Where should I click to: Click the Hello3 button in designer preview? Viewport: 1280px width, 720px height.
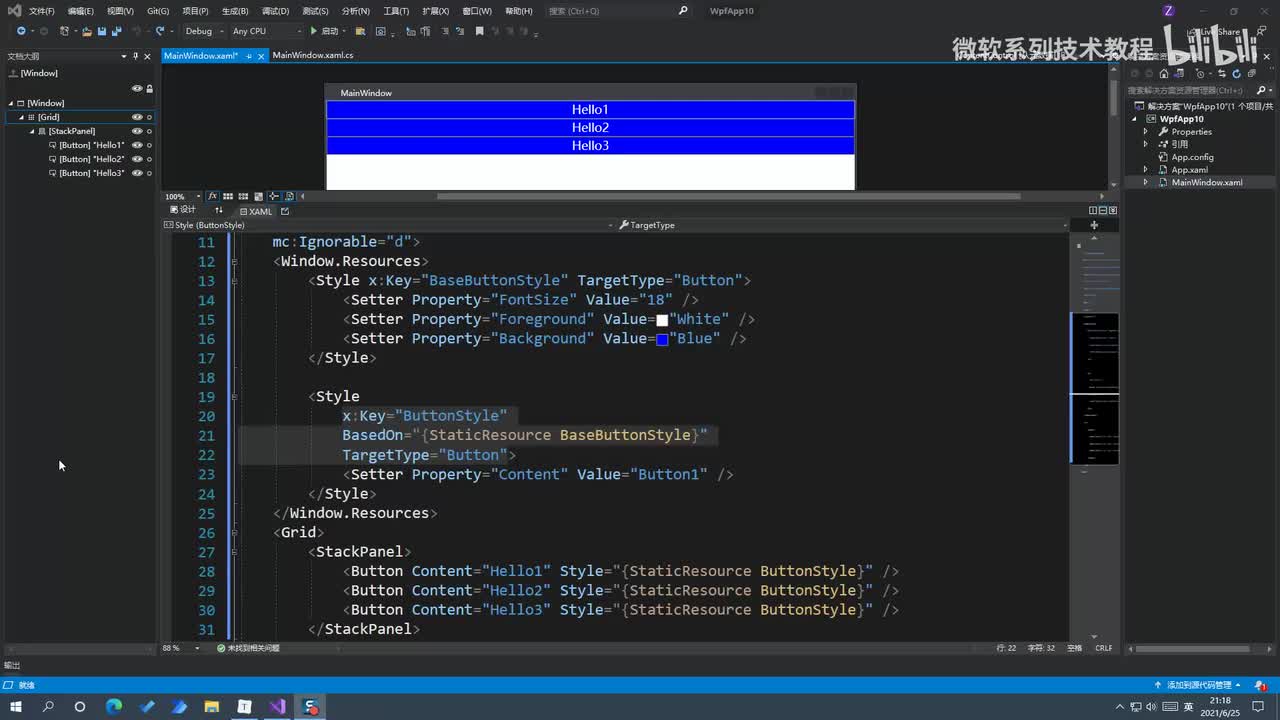tap(590, 146)
